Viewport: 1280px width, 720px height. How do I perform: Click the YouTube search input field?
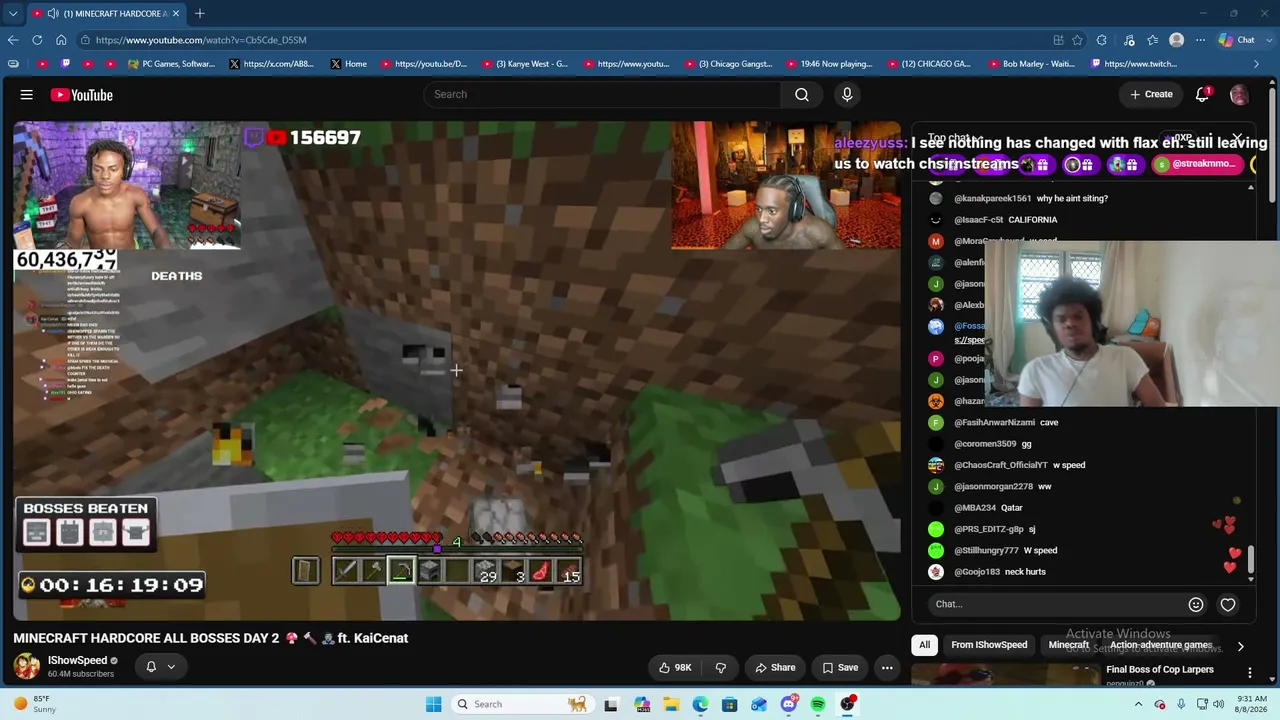[602, 94]
